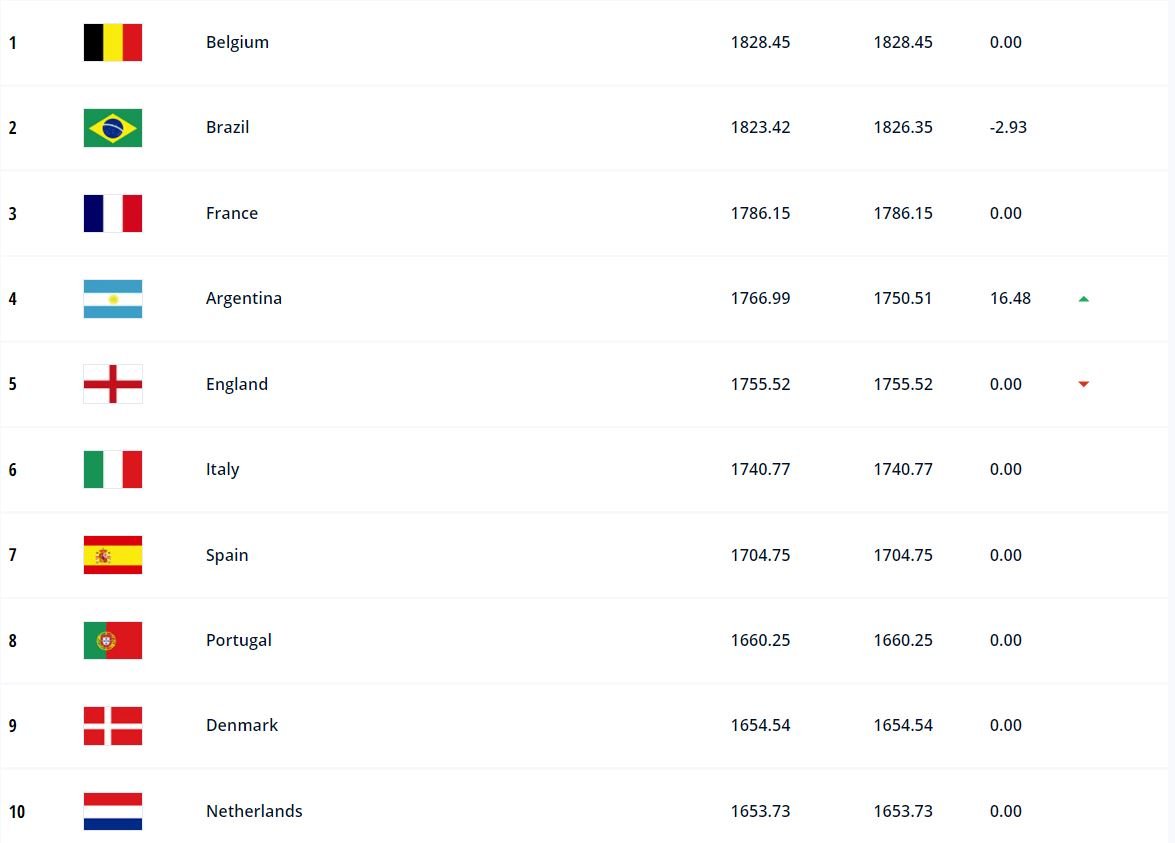
Task: Click the Italy flag icon
Action: coord(112,469)
